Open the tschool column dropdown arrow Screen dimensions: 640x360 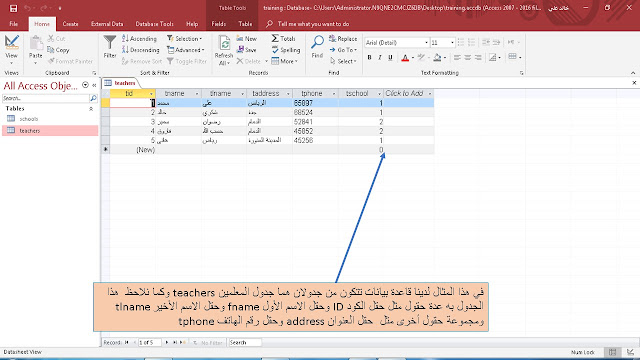(x=379, y=94)
